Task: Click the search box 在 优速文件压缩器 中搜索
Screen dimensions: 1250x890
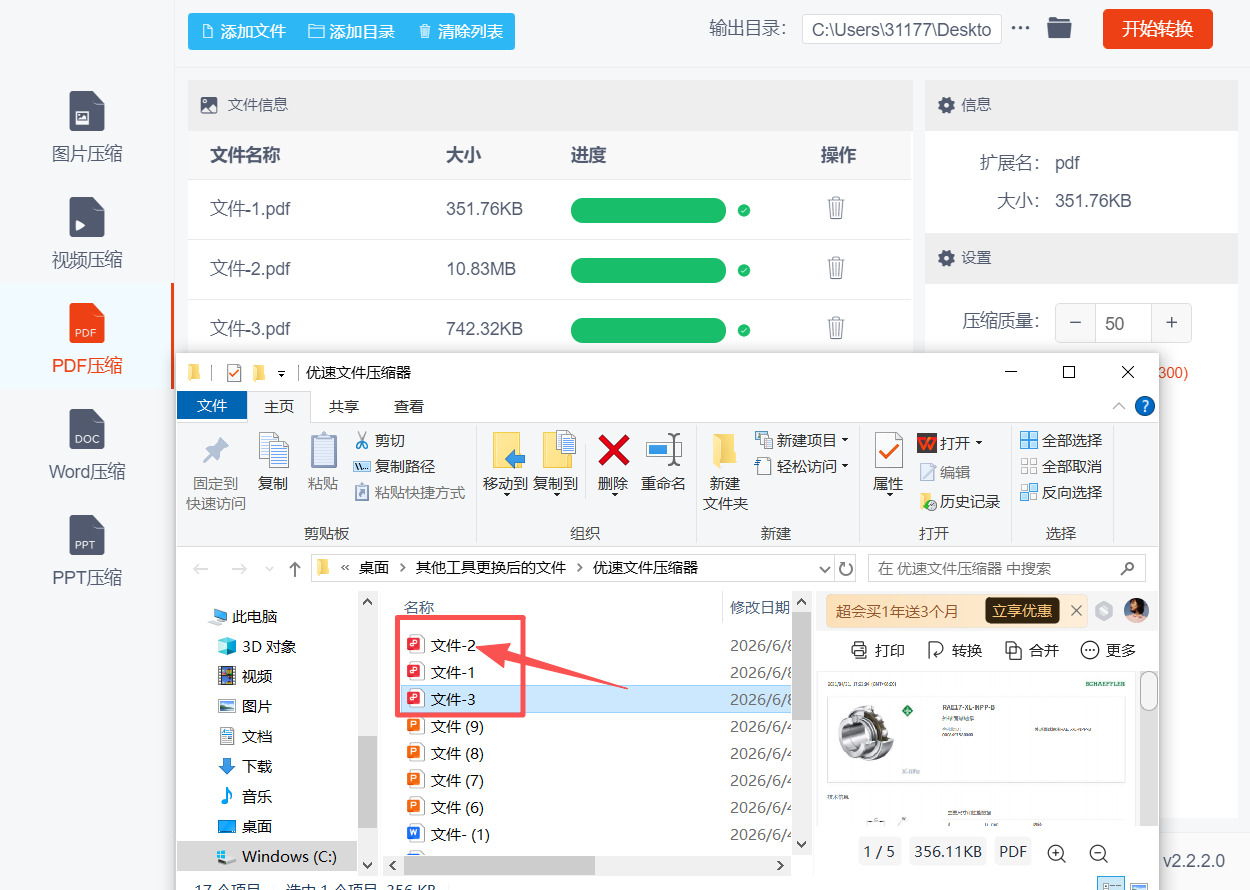Action: click(x=1007, y=568)
